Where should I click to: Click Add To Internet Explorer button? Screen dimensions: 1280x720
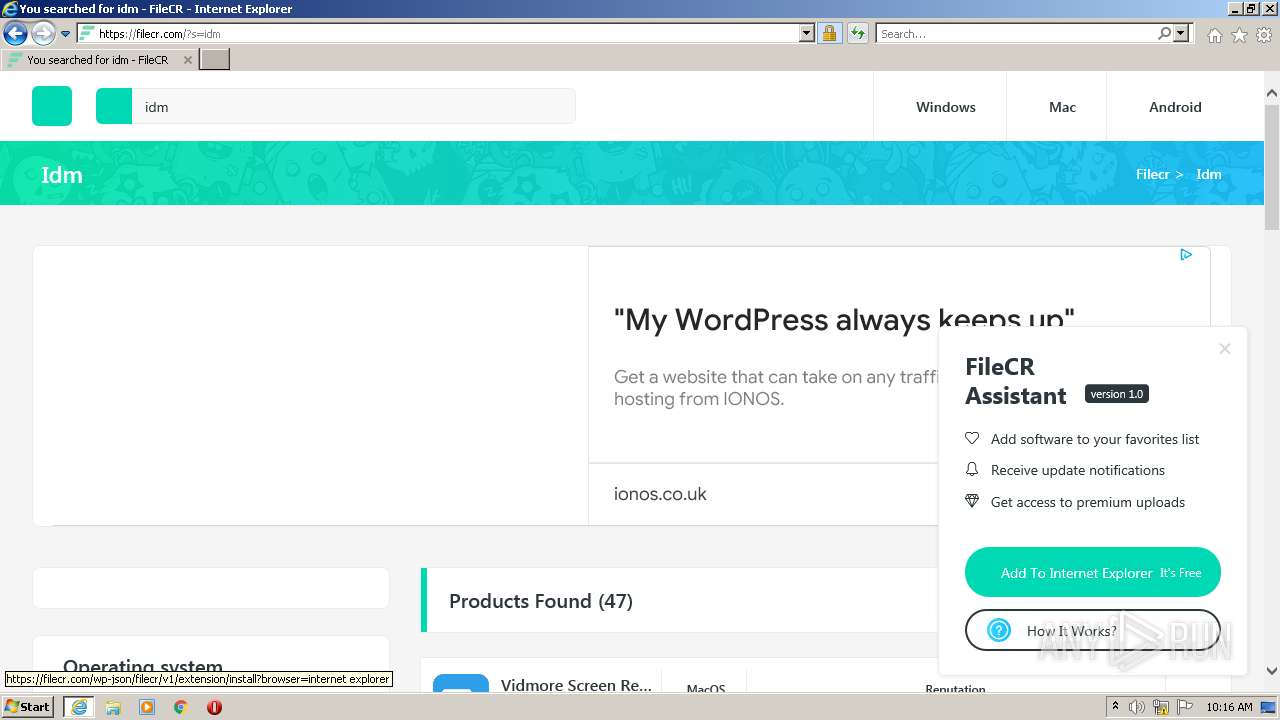(1093, 573)
